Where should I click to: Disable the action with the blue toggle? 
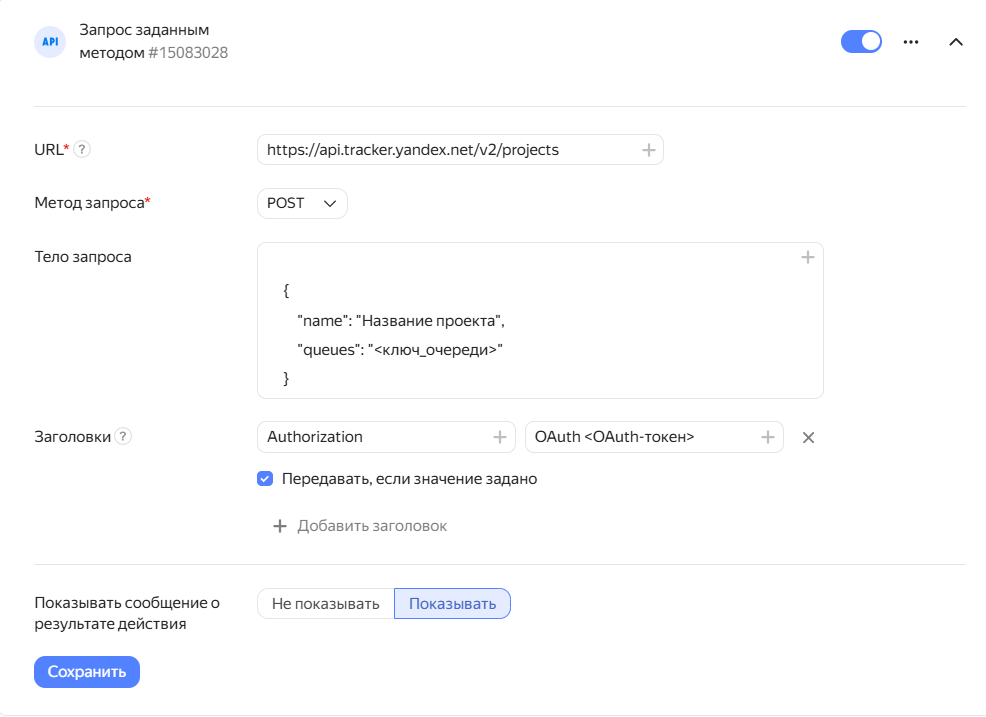tap(861, 41)
